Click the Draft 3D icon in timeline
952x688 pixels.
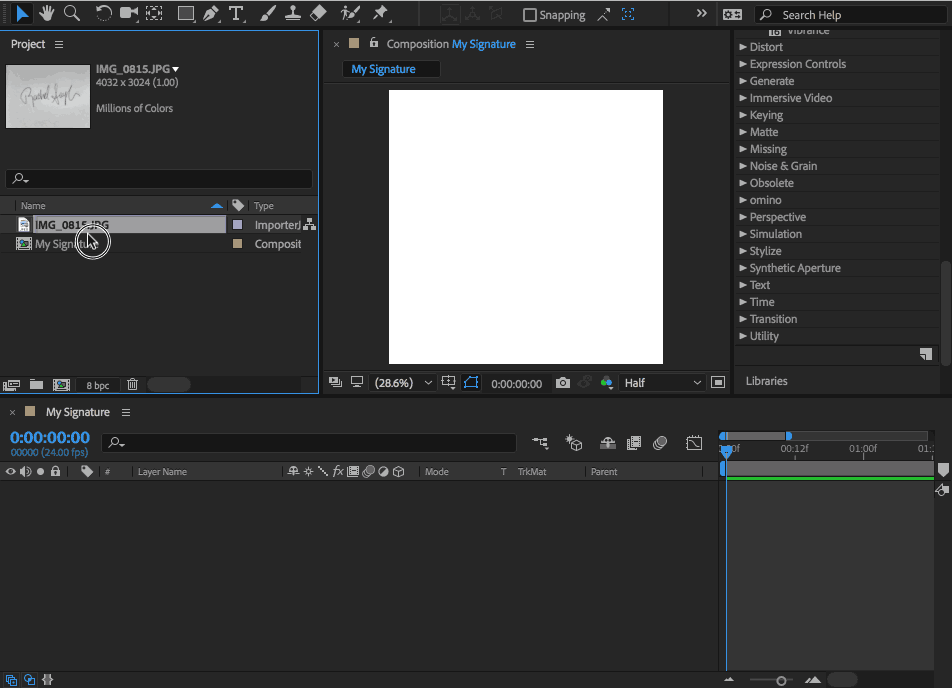574,443
